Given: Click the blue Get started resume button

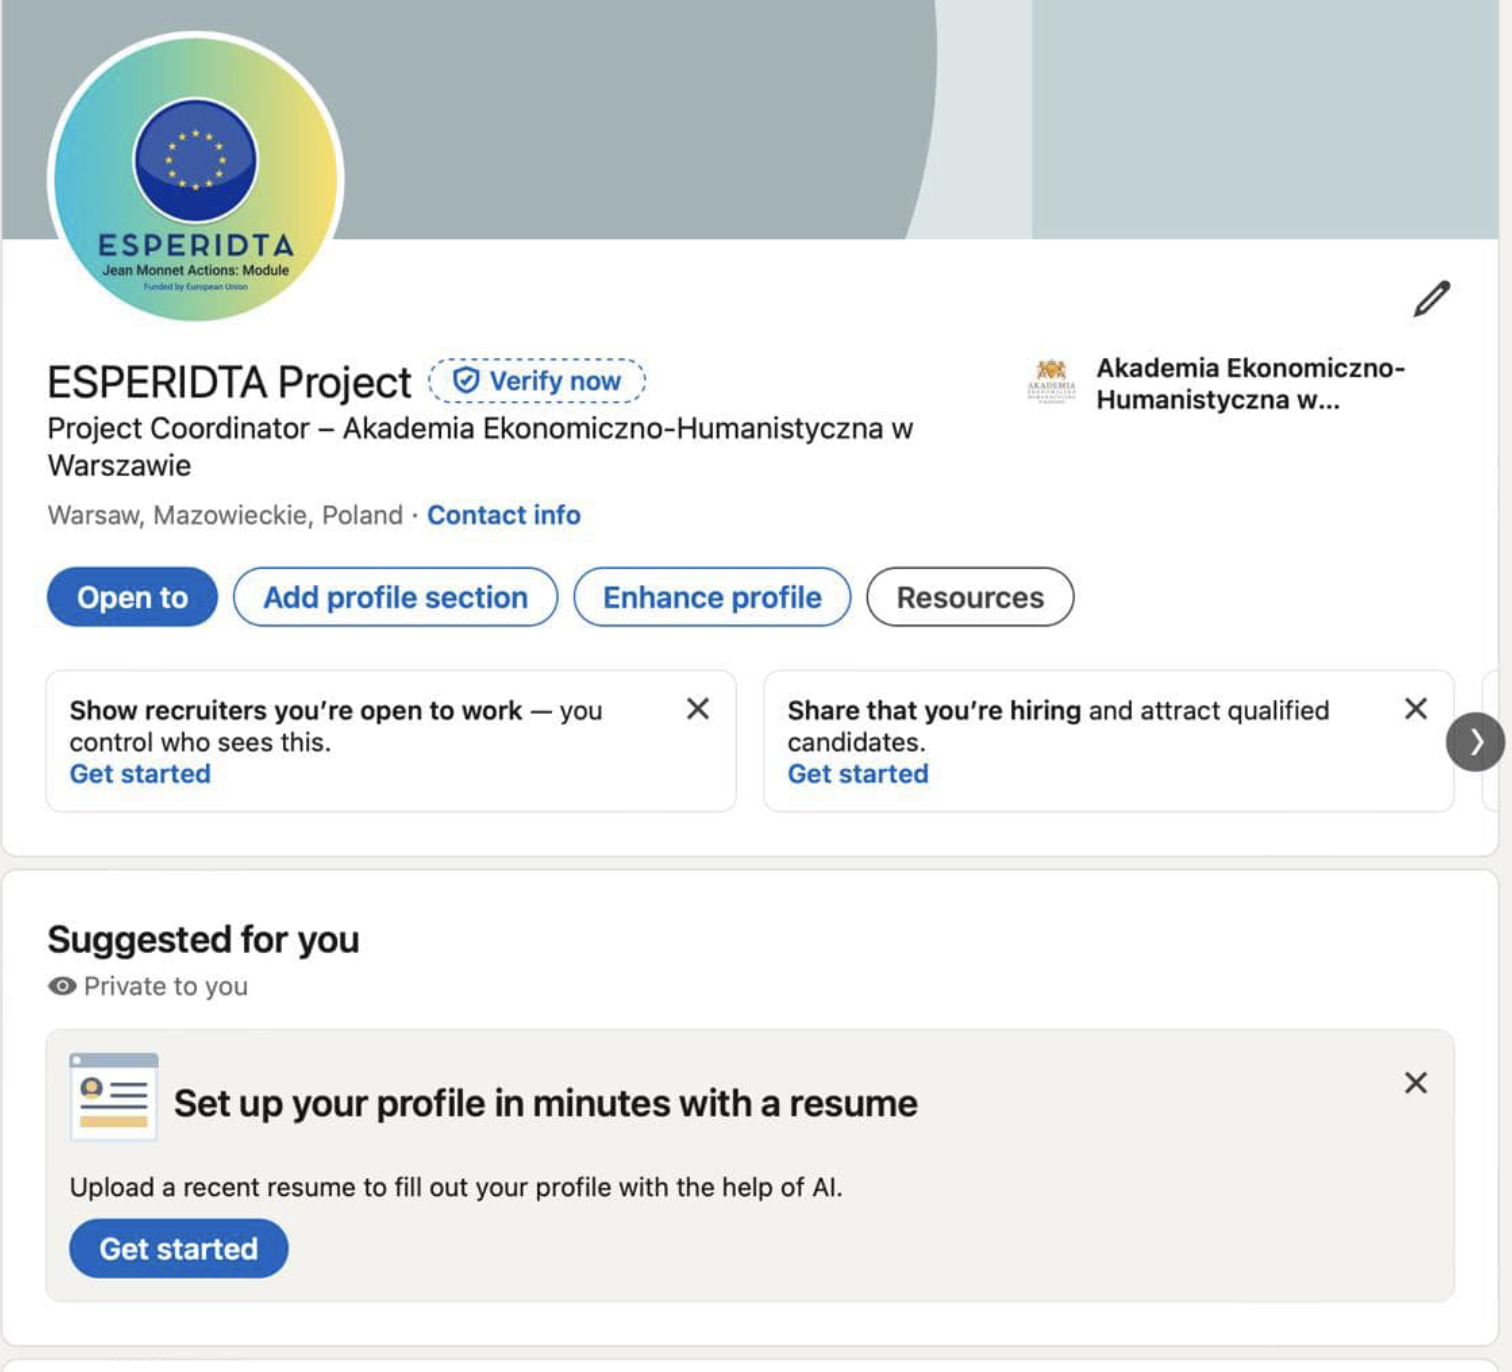Looking at the screenshot, I should (179, 1248).
